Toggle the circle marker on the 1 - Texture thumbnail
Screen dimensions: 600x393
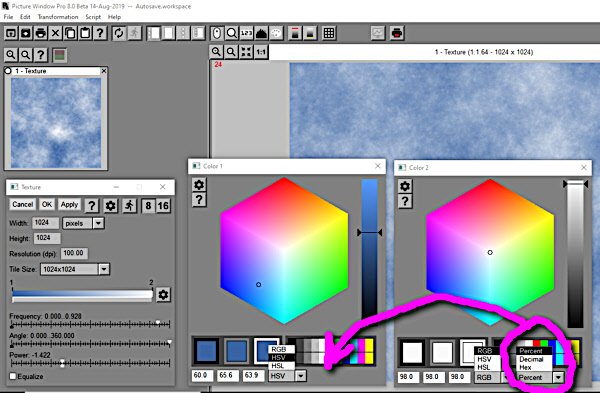click(8, 71)
